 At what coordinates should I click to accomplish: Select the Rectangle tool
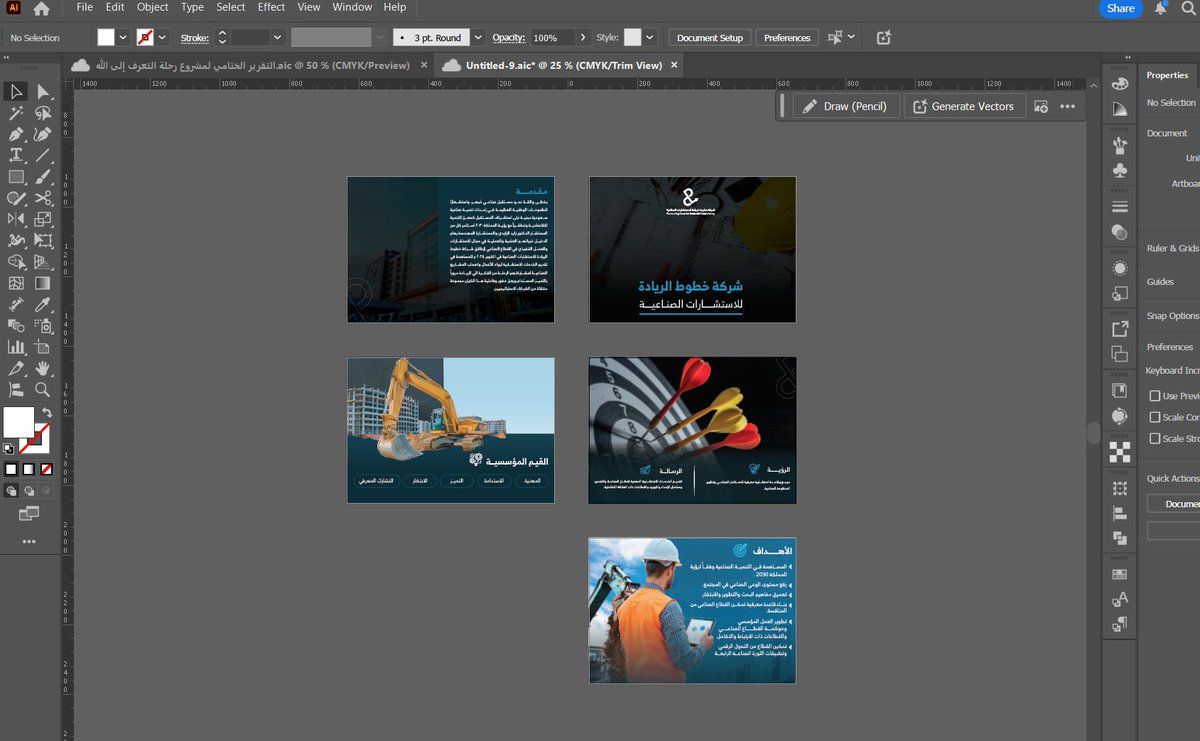click(16, 177)
